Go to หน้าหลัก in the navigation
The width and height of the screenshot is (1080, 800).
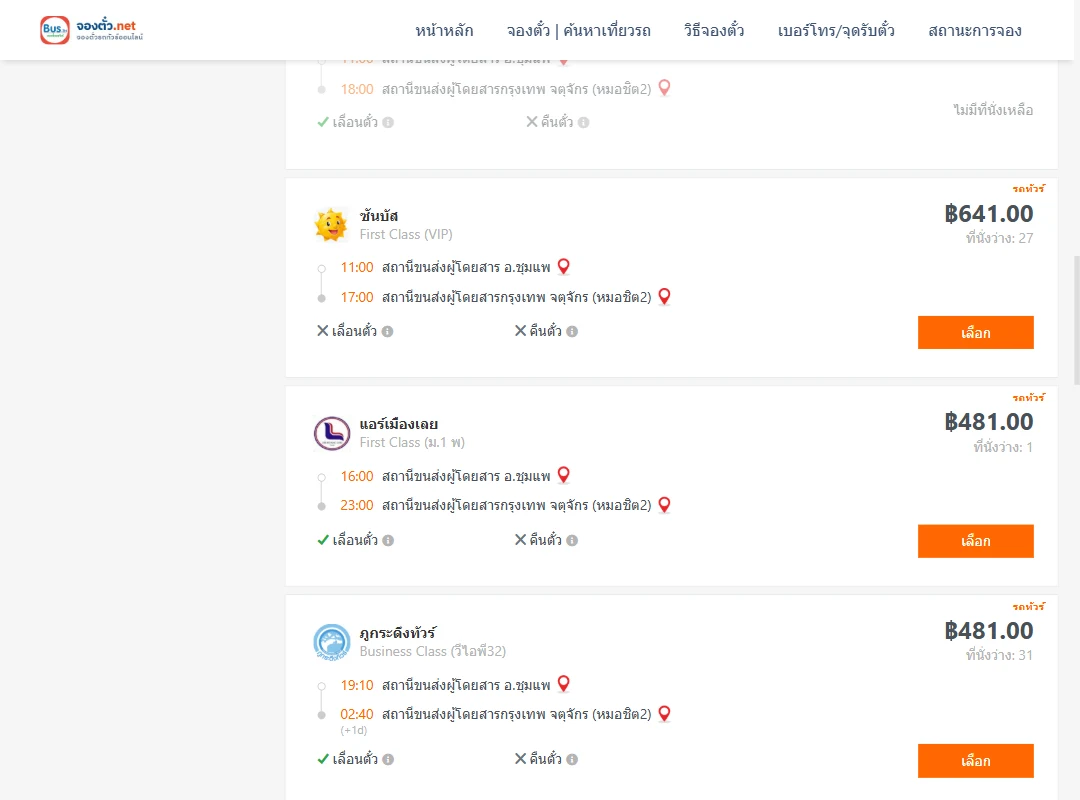tap(444, 30)
